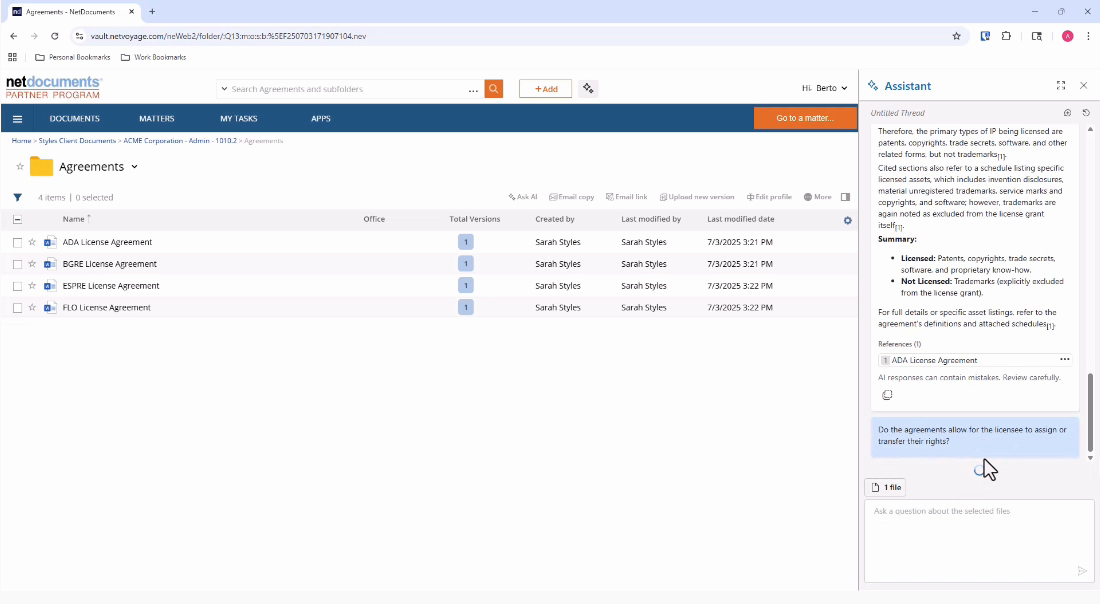Viewport: 1100px width, 604px height.
Task: Expand the search scope dropdown chevron
Action: pyautogui.click(x=224, y=89)
